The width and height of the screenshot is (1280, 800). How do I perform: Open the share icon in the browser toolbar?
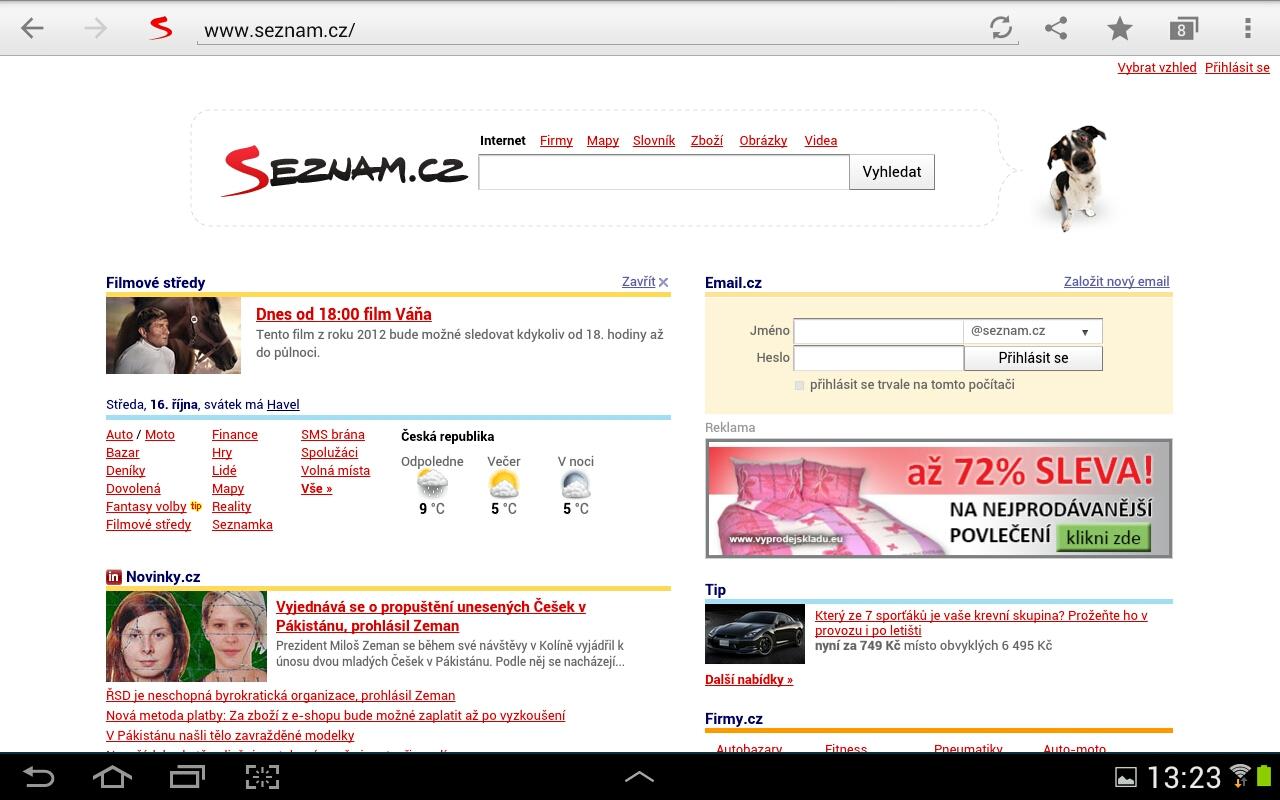[x=1056, y=28]
